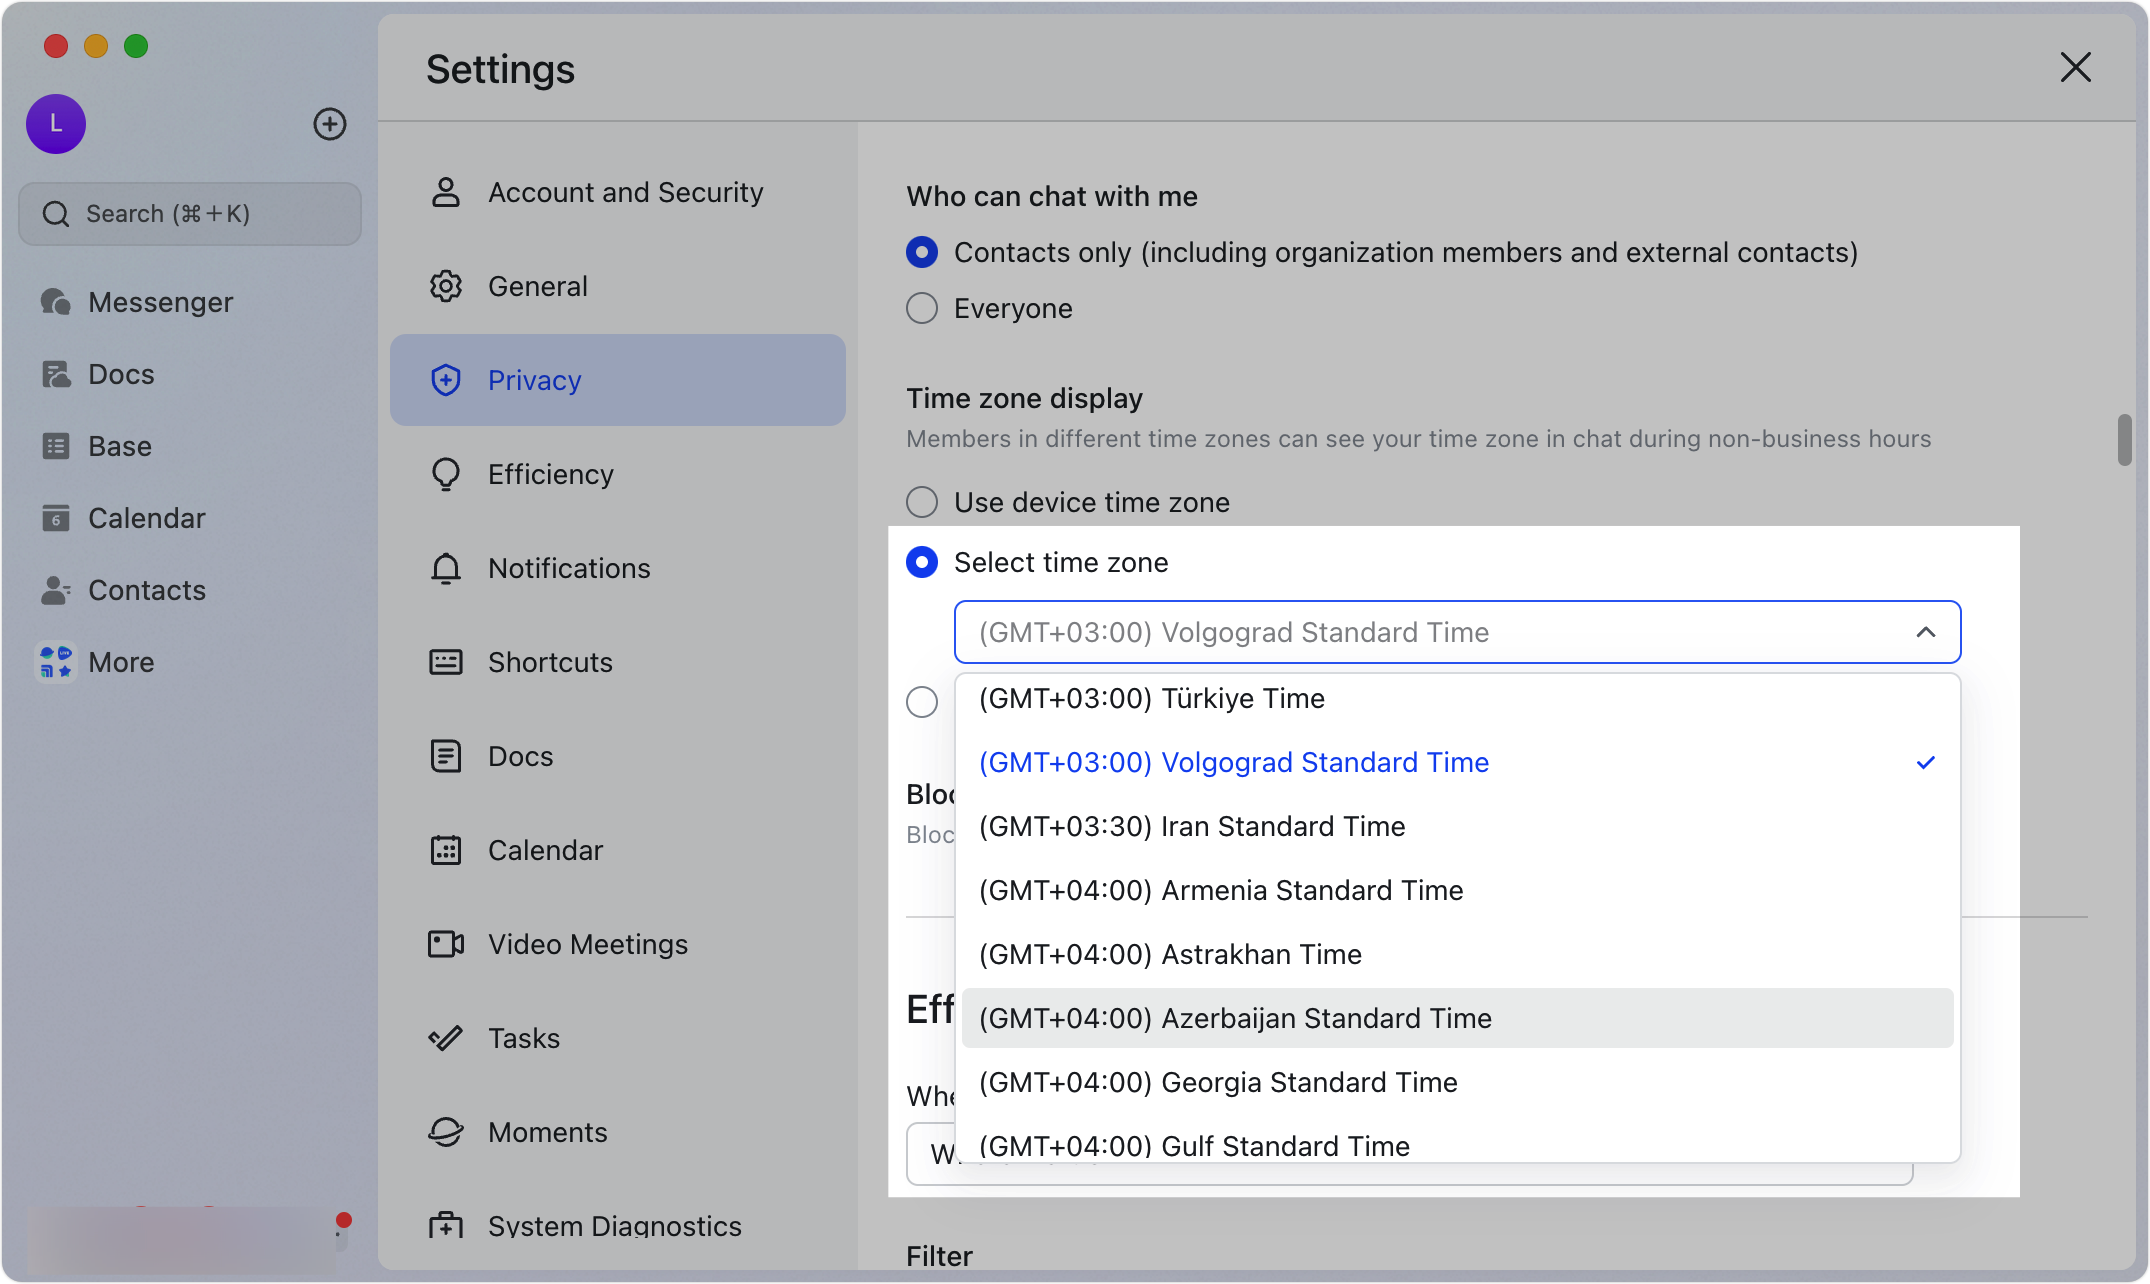Click the plus icon to create new
Viewport: 2150px width, 1284px height.
coord(330,123)
